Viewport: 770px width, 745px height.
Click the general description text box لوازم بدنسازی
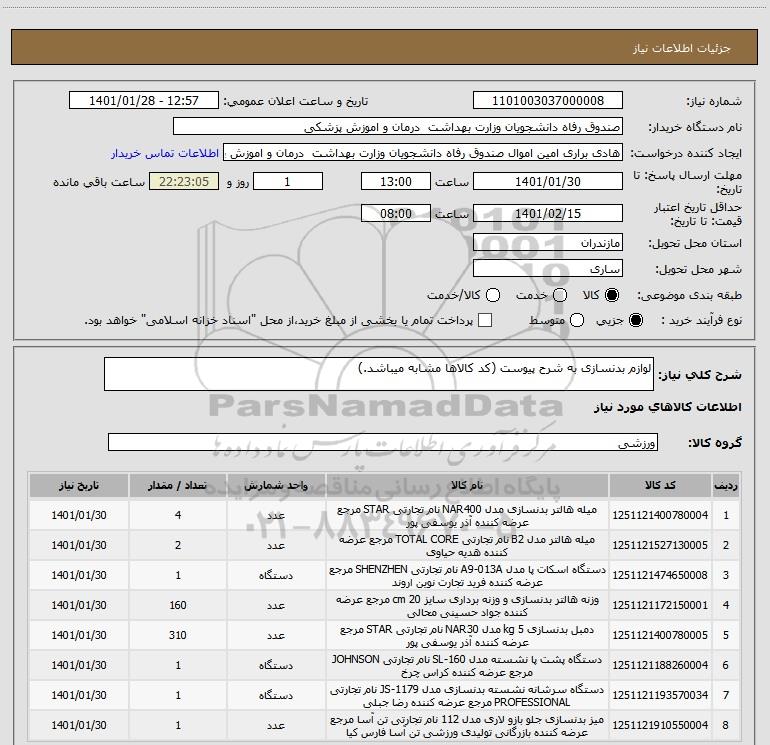[x=379, y=374]
